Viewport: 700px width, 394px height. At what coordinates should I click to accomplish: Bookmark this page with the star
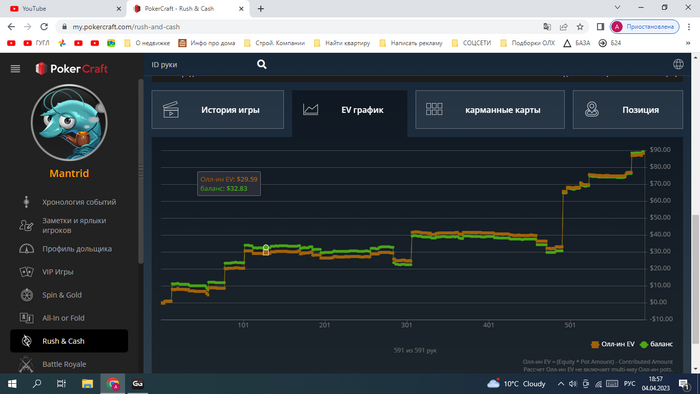[x=580, y=27]
